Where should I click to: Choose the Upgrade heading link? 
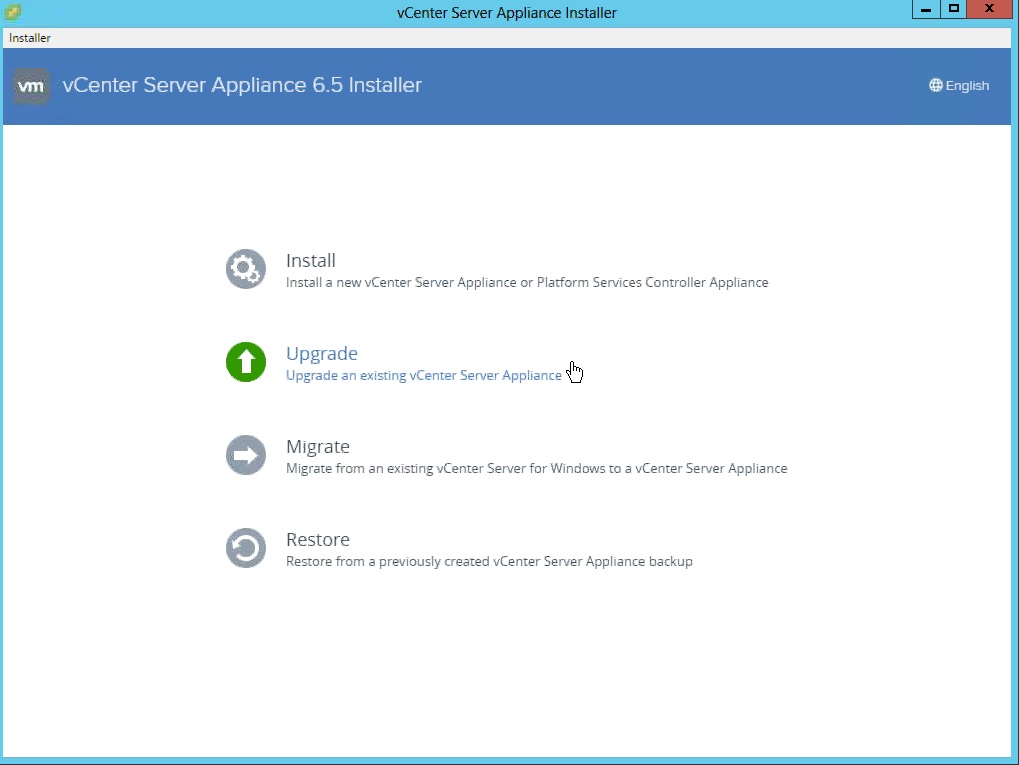coord(321,354)
